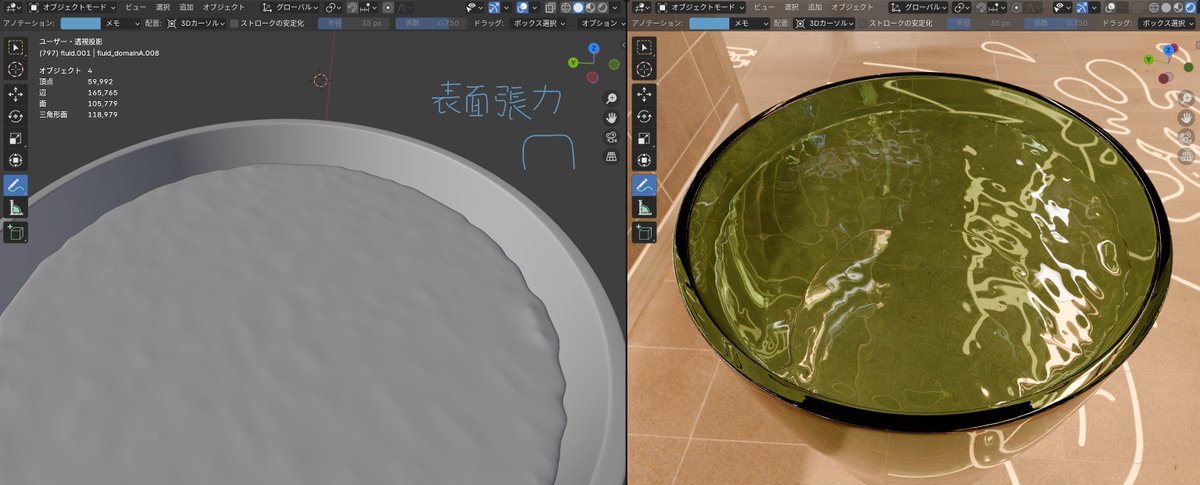
Task: Enable stroke stabilizer checkbox in right viewport
Action: (864, 22)
